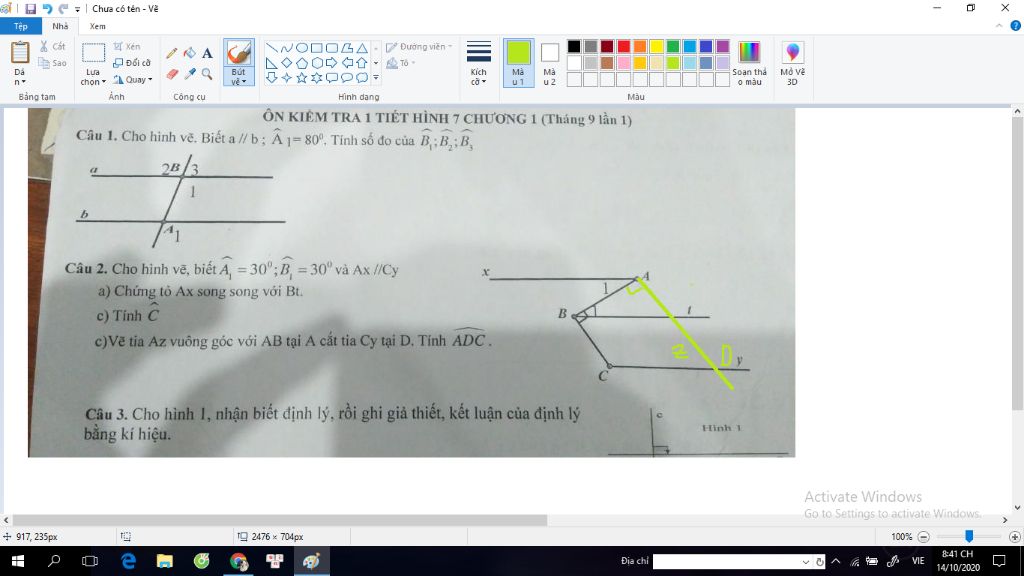
Task: Open Mở Vẽ 3D (Paint 3D)
Action: click(x=792, y=63)
